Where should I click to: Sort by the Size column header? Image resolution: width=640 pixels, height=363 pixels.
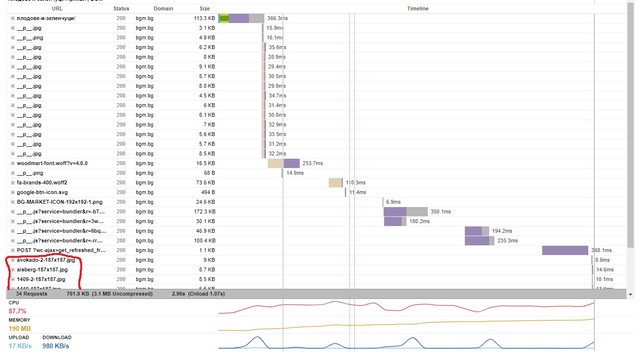tap(205, 9)
